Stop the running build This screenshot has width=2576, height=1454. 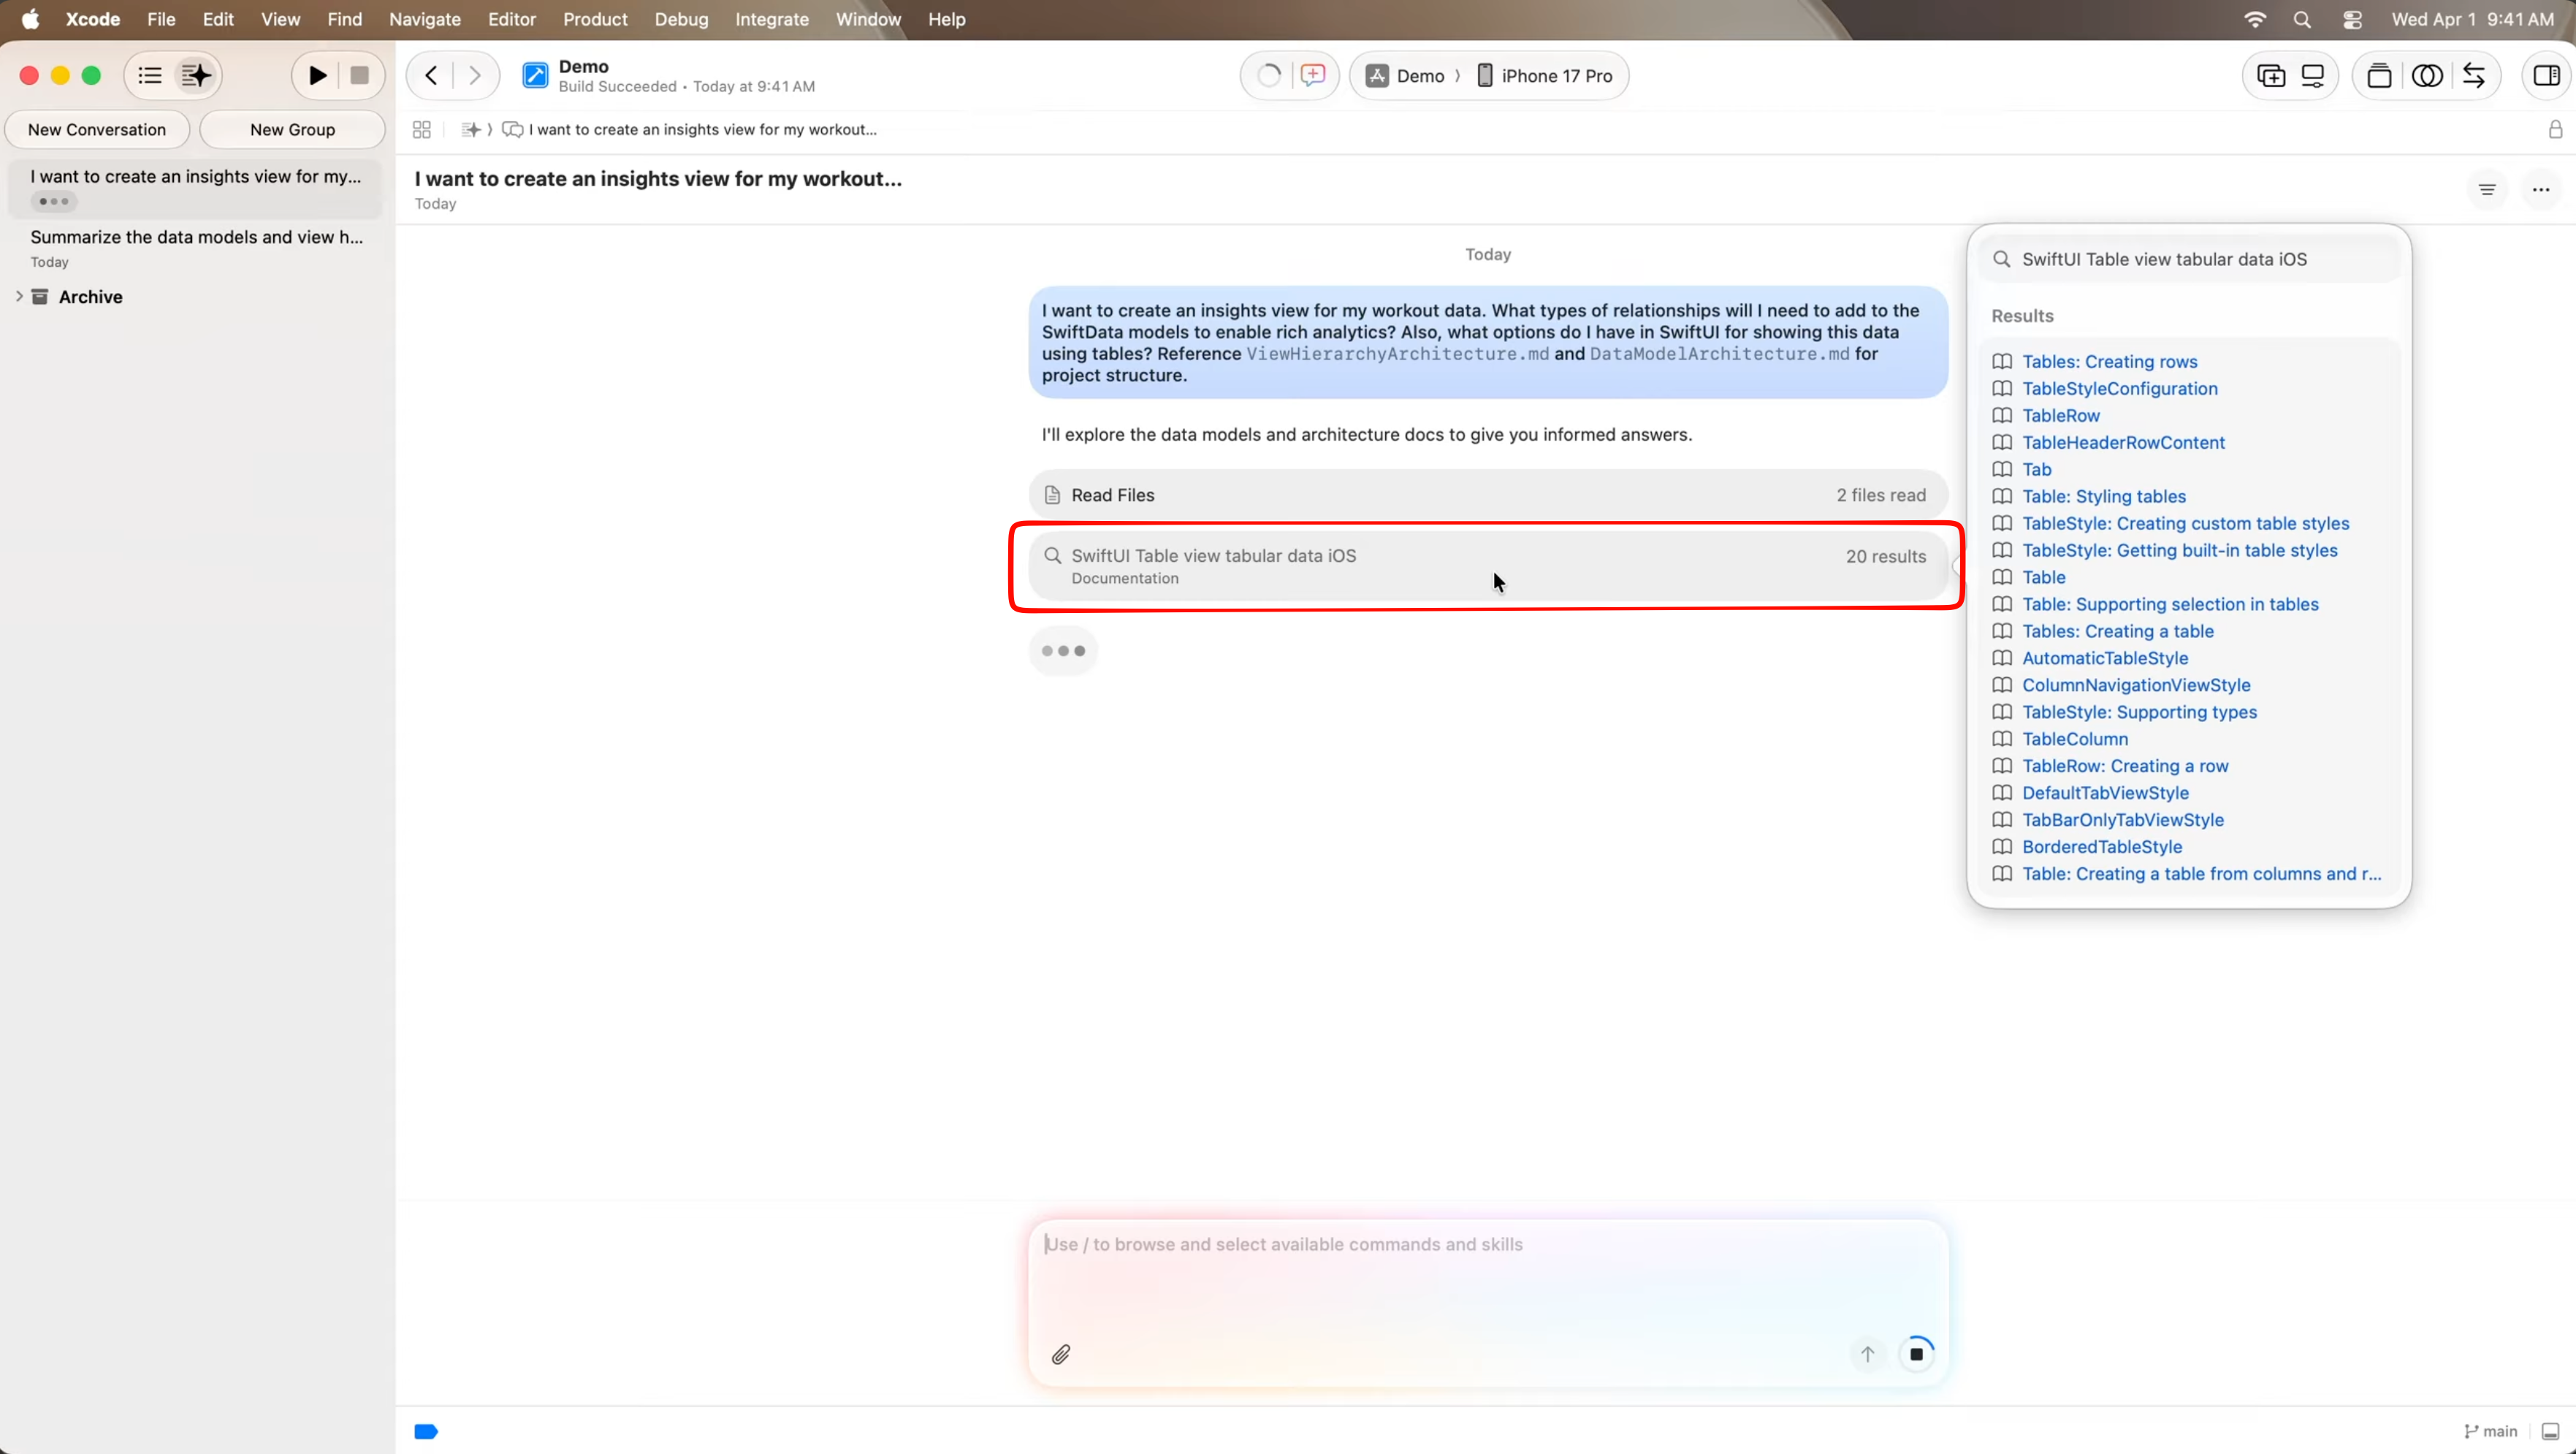(x=360, y=75)
